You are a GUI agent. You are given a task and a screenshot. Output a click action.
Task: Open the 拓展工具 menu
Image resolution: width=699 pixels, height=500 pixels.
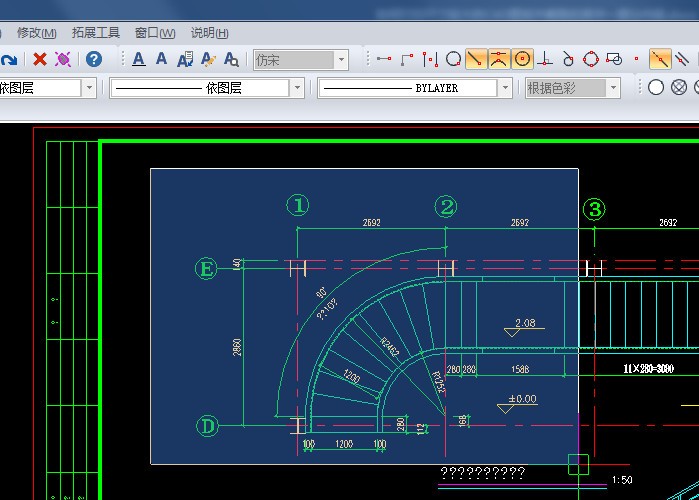click(96, 33)
